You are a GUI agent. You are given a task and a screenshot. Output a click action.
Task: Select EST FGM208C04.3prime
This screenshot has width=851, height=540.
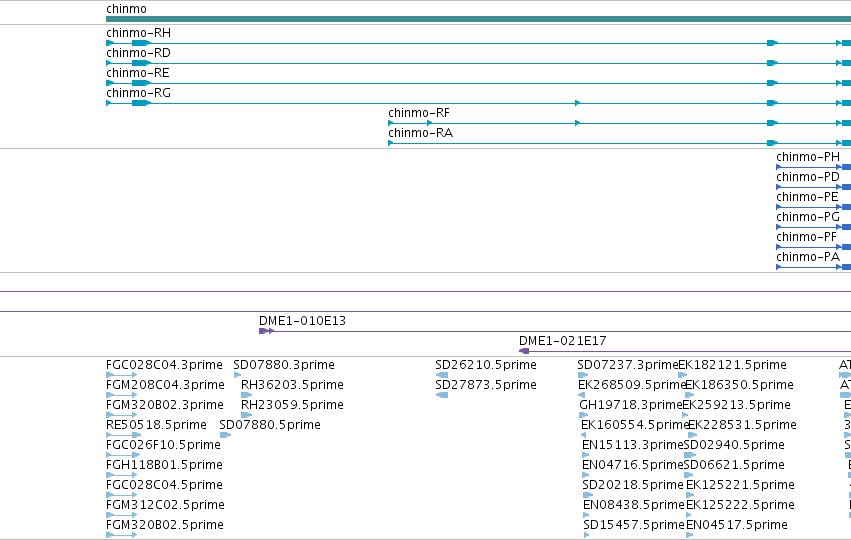[166, 385]
